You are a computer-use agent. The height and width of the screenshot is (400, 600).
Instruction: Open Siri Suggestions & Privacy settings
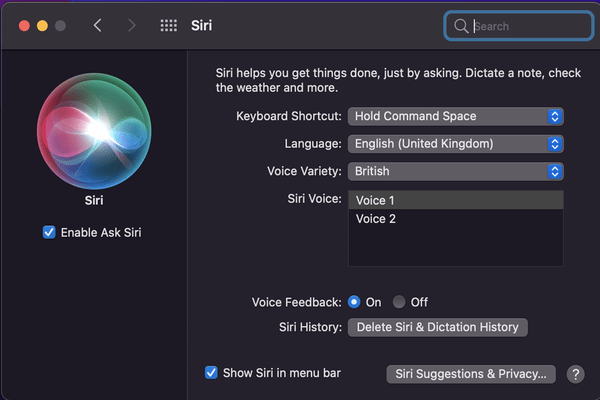point(471,374)
